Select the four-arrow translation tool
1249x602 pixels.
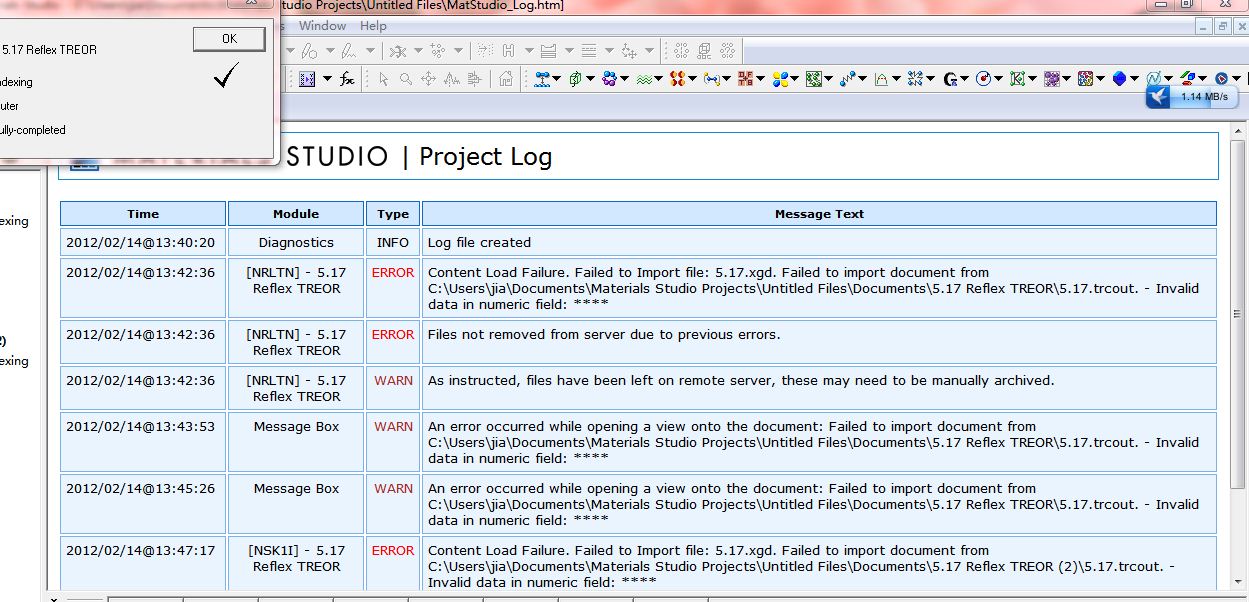click(428, 79)
